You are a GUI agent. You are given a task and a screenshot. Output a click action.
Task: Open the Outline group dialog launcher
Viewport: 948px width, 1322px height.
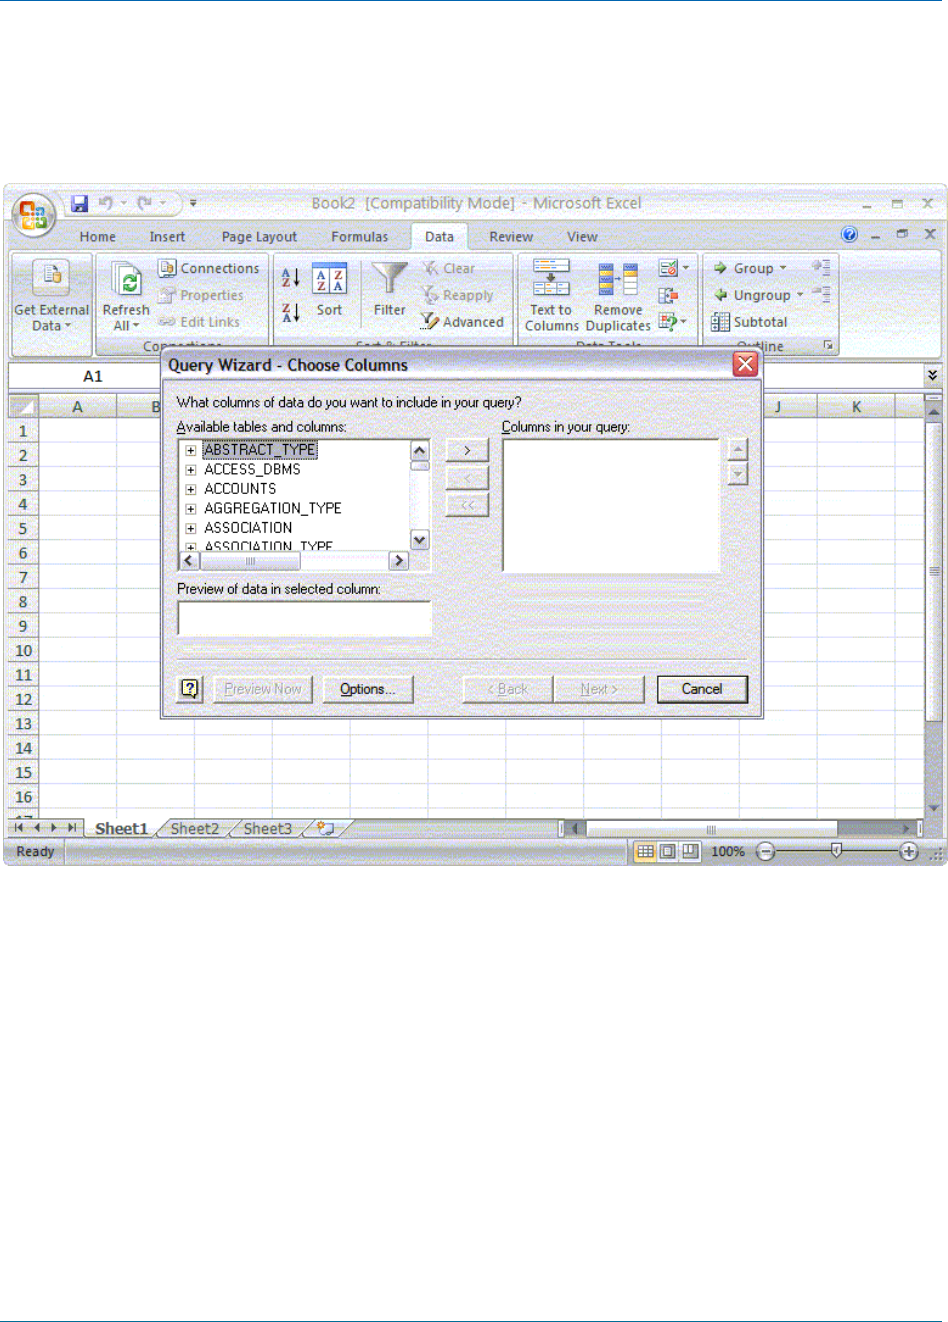pos(828,345)
